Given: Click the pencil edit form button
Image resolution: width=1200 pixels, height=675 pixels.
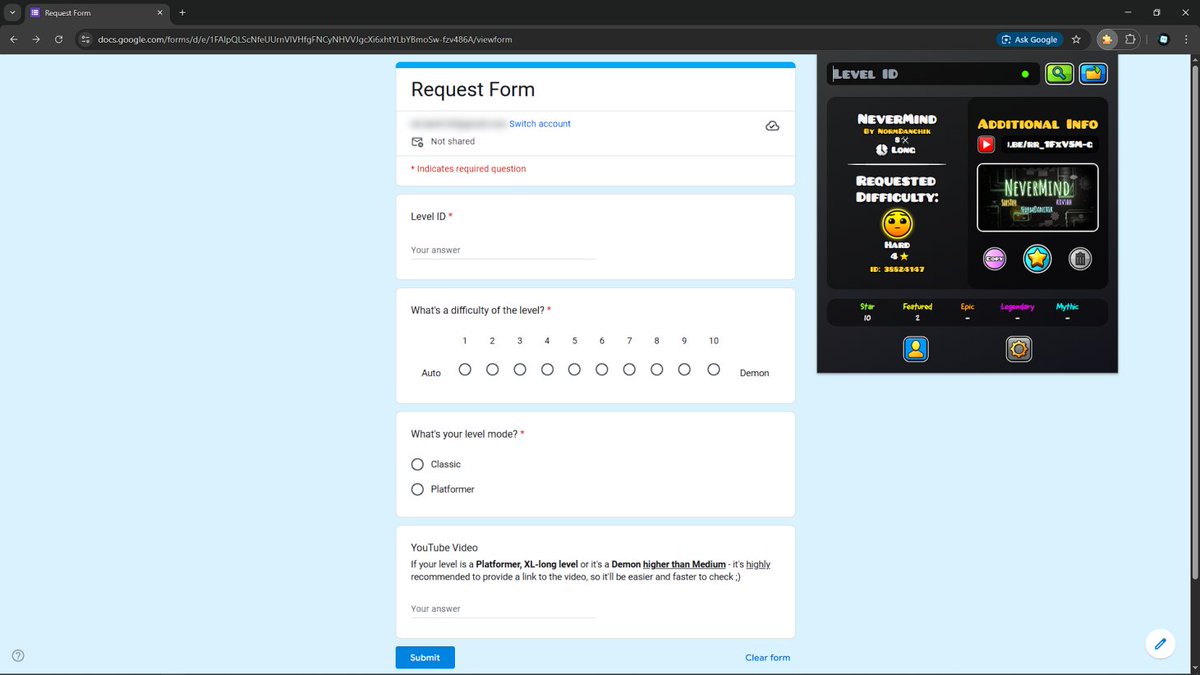Looking at the screenshot, I should [1160, 643].
